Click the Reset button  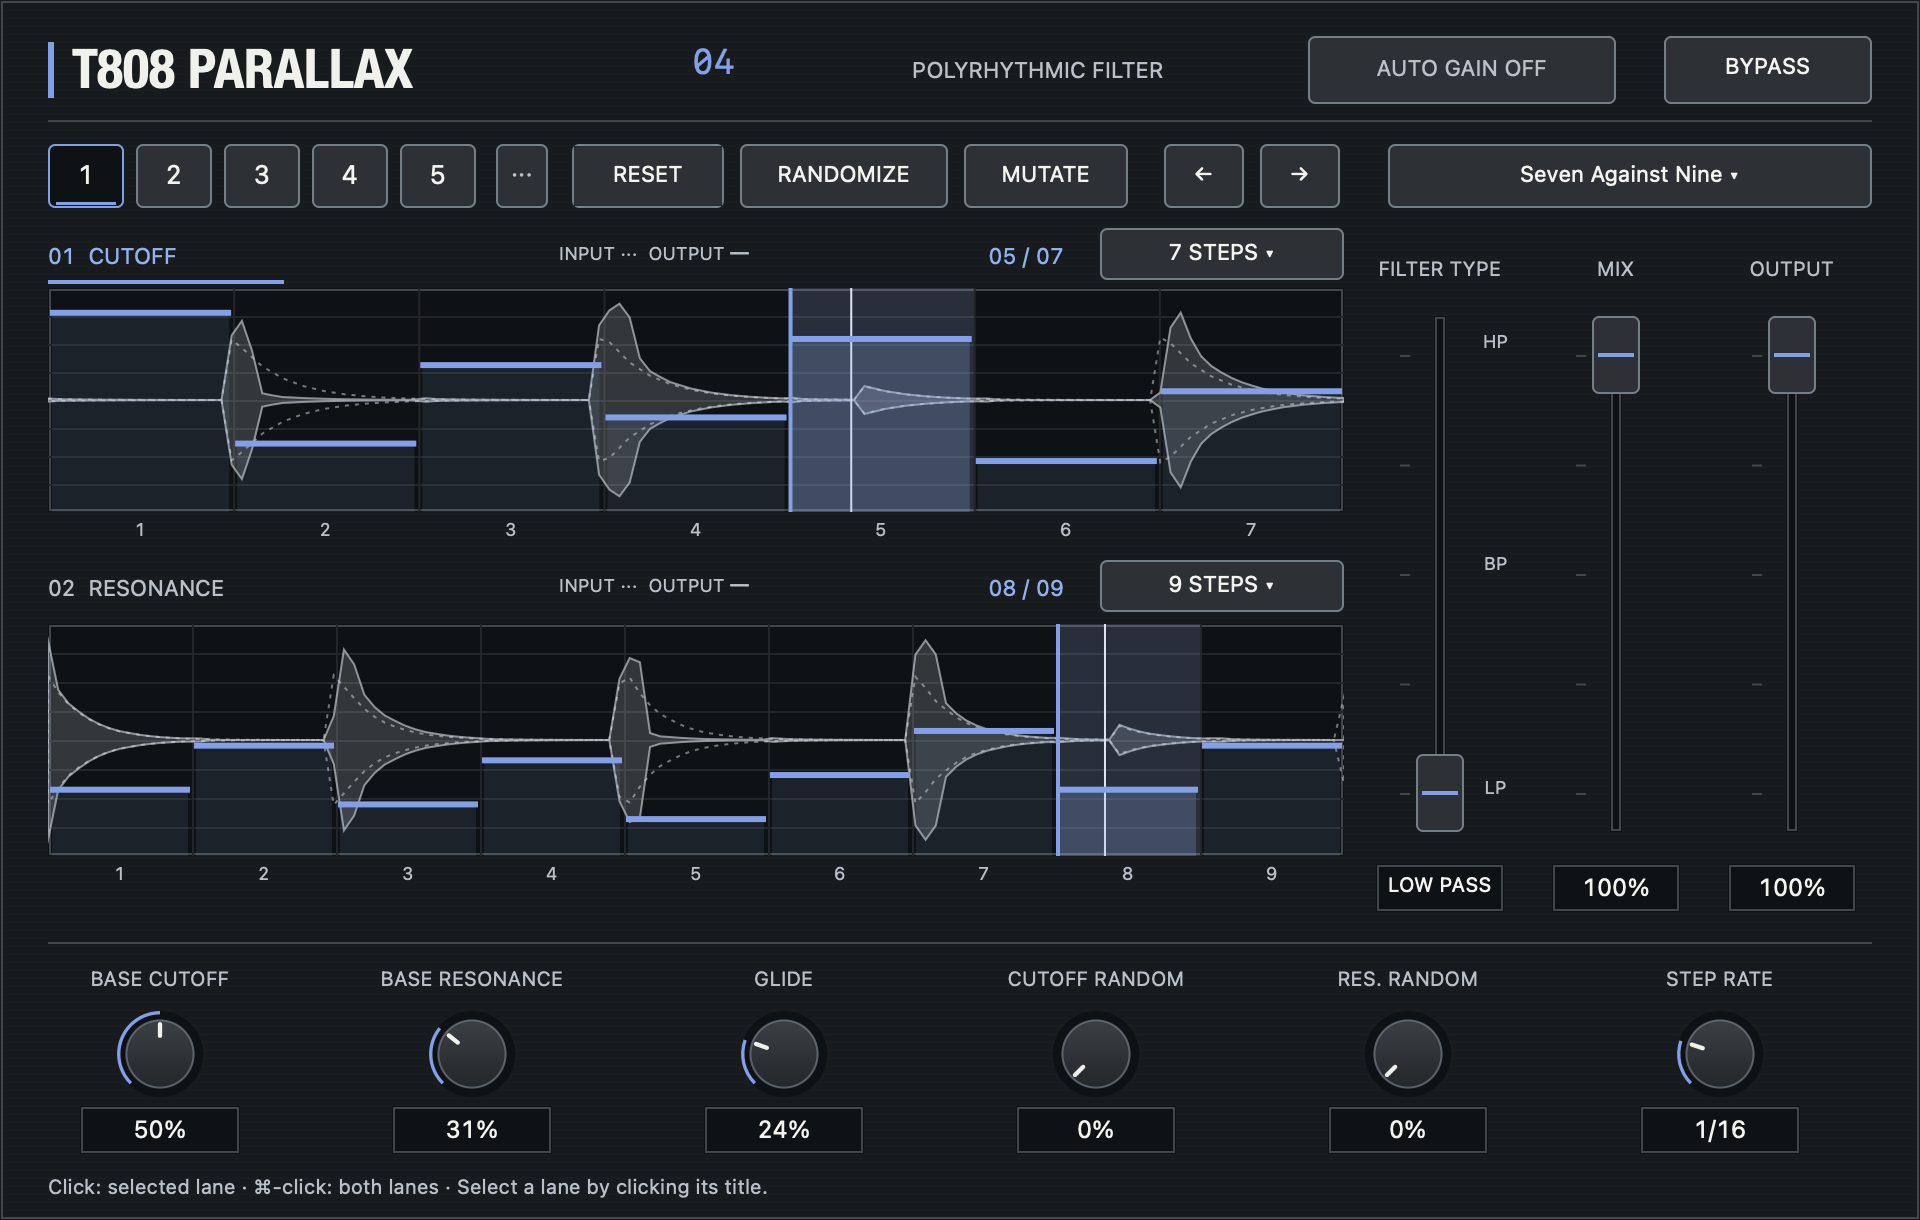pyautogui.click(x=647, y=175)
